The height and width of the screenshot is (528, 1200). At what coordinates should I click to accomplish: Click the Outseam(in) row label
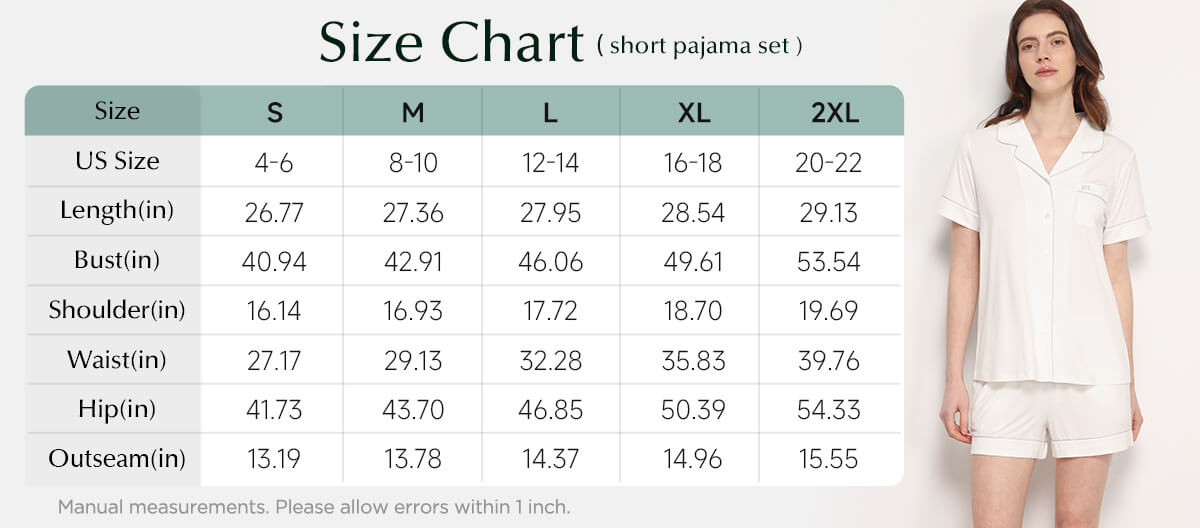(117, 459)
